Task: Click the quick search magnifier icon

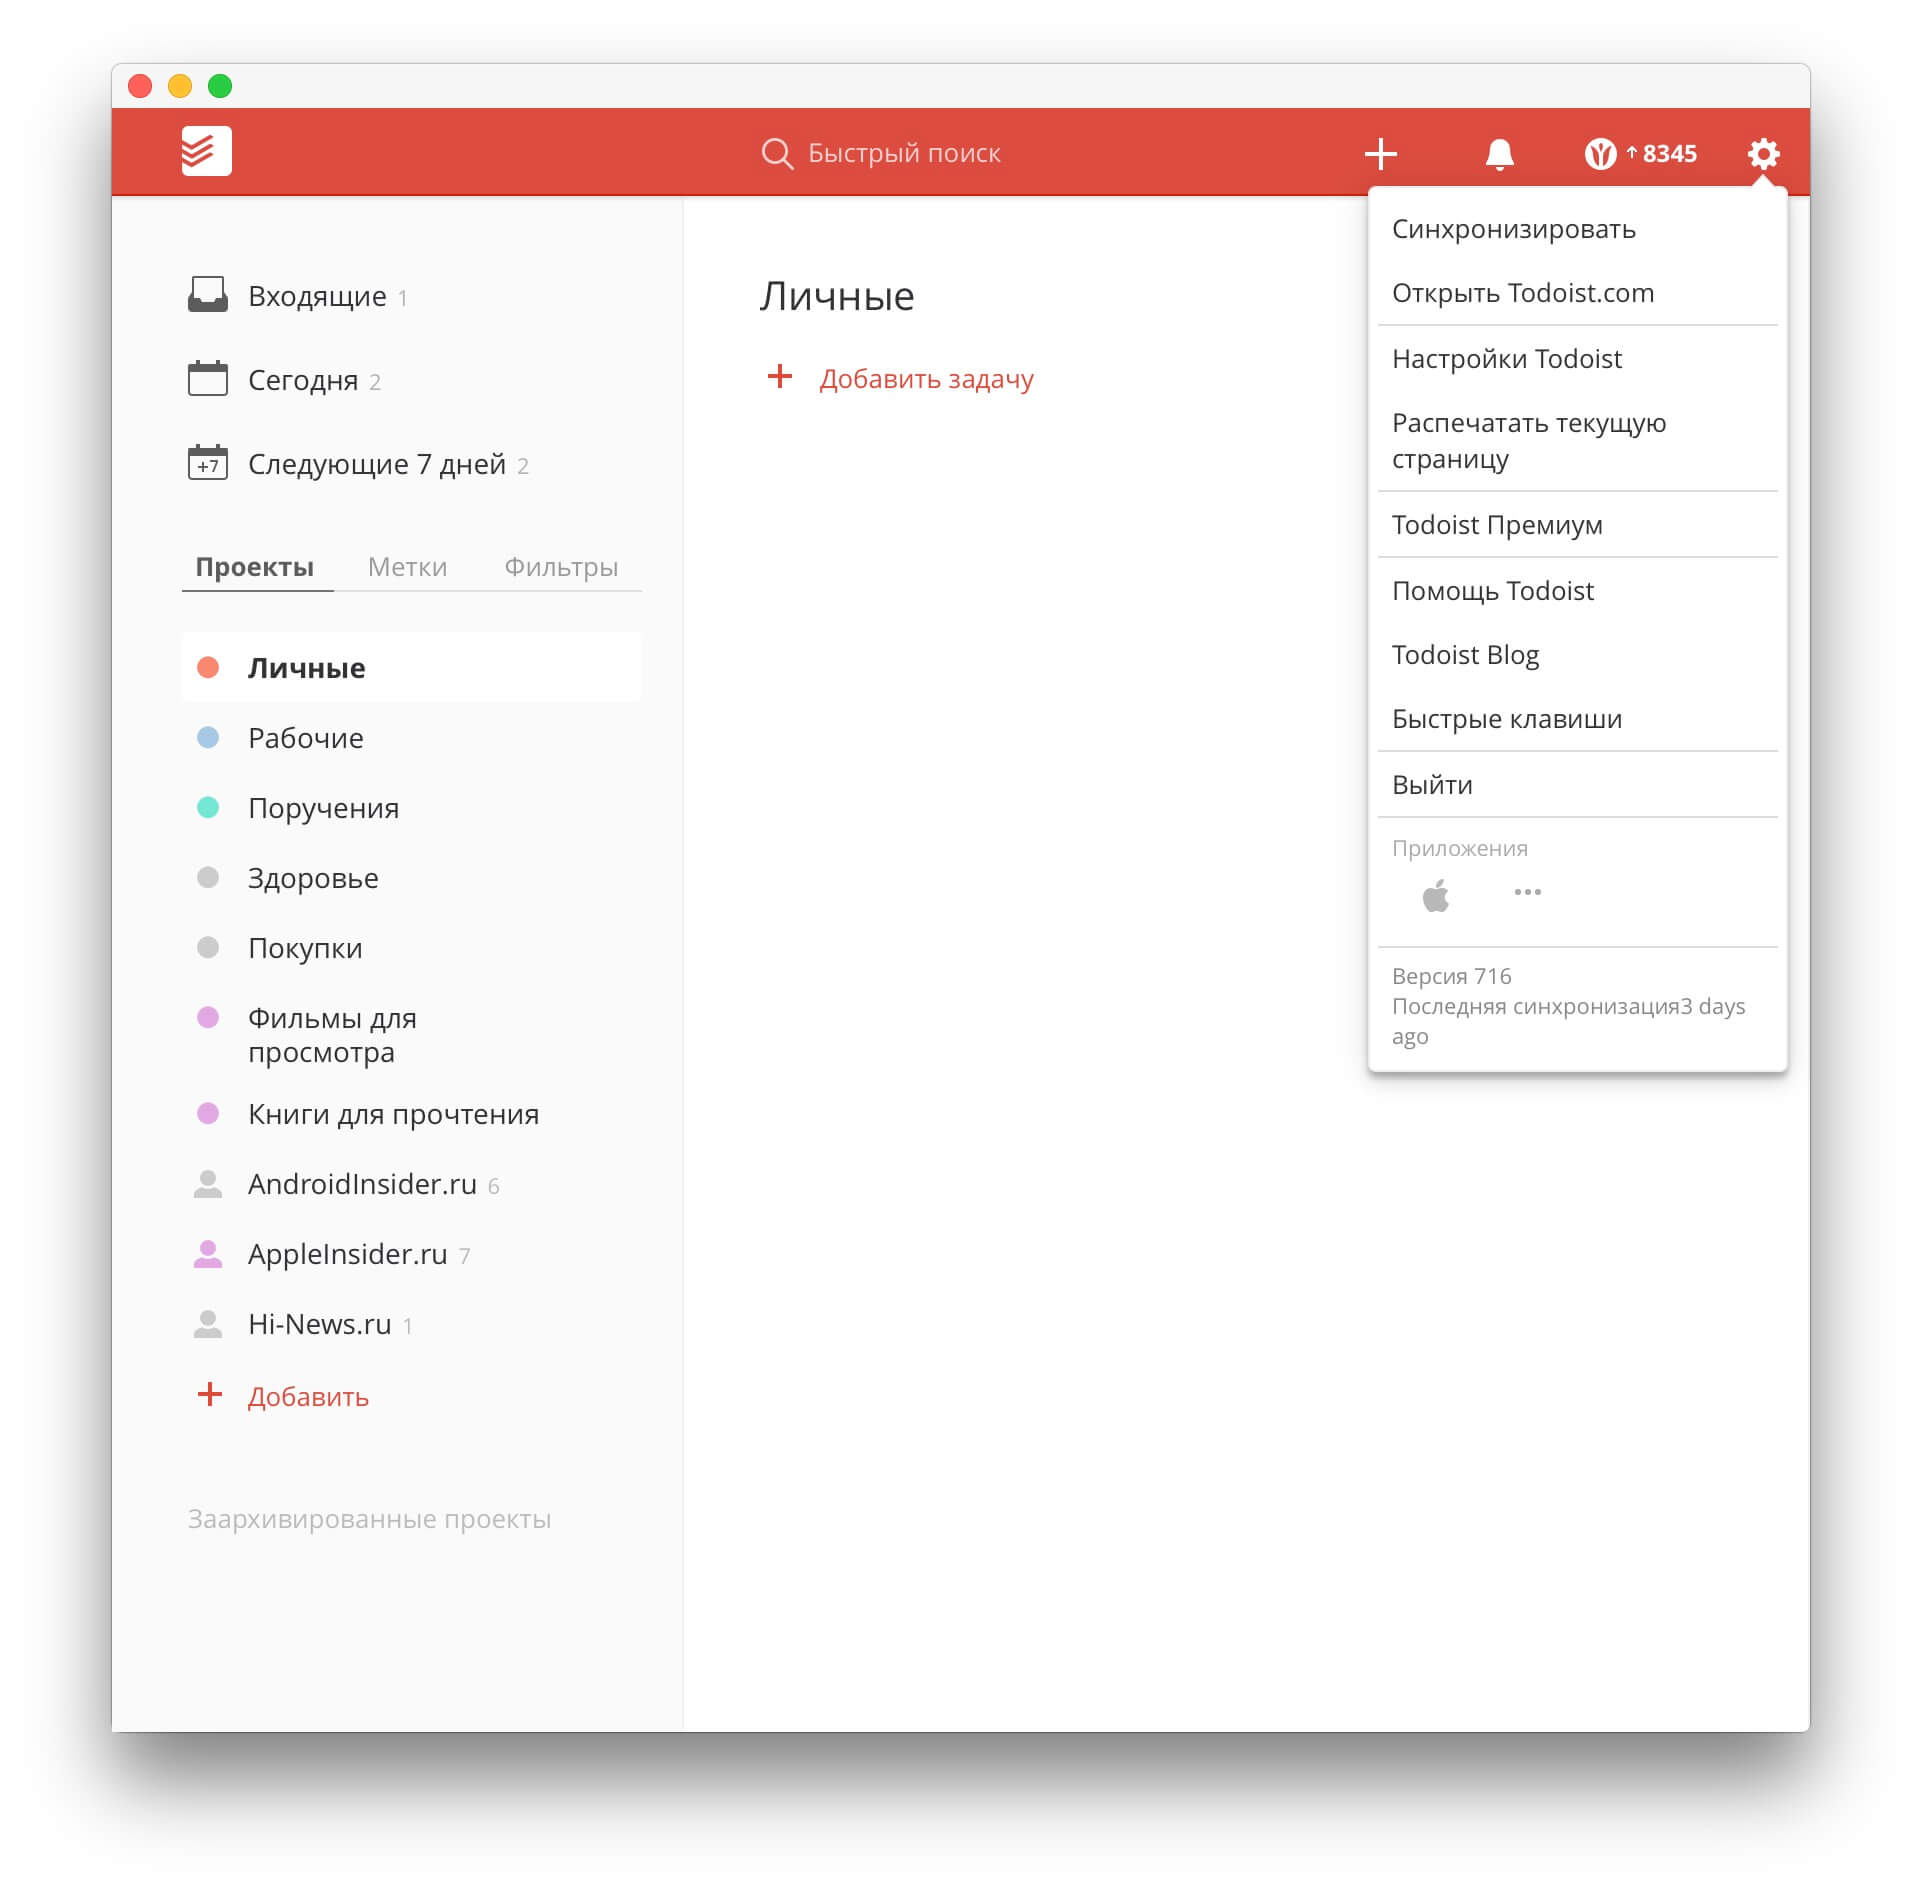Action: [776, 153]
